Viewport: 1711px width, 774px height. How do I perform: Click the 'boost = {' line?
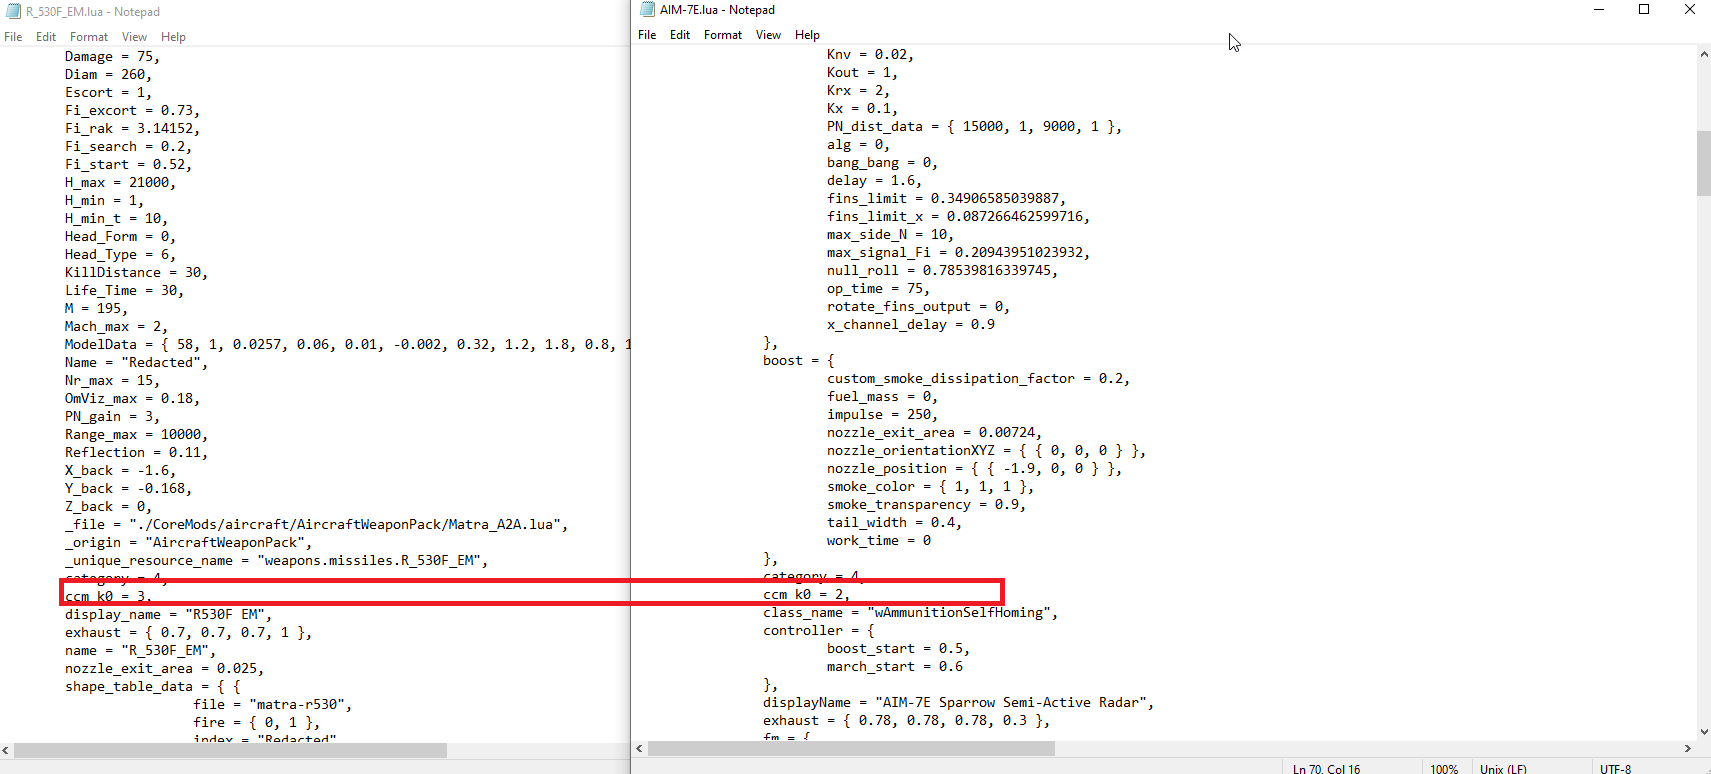(799, 361)
